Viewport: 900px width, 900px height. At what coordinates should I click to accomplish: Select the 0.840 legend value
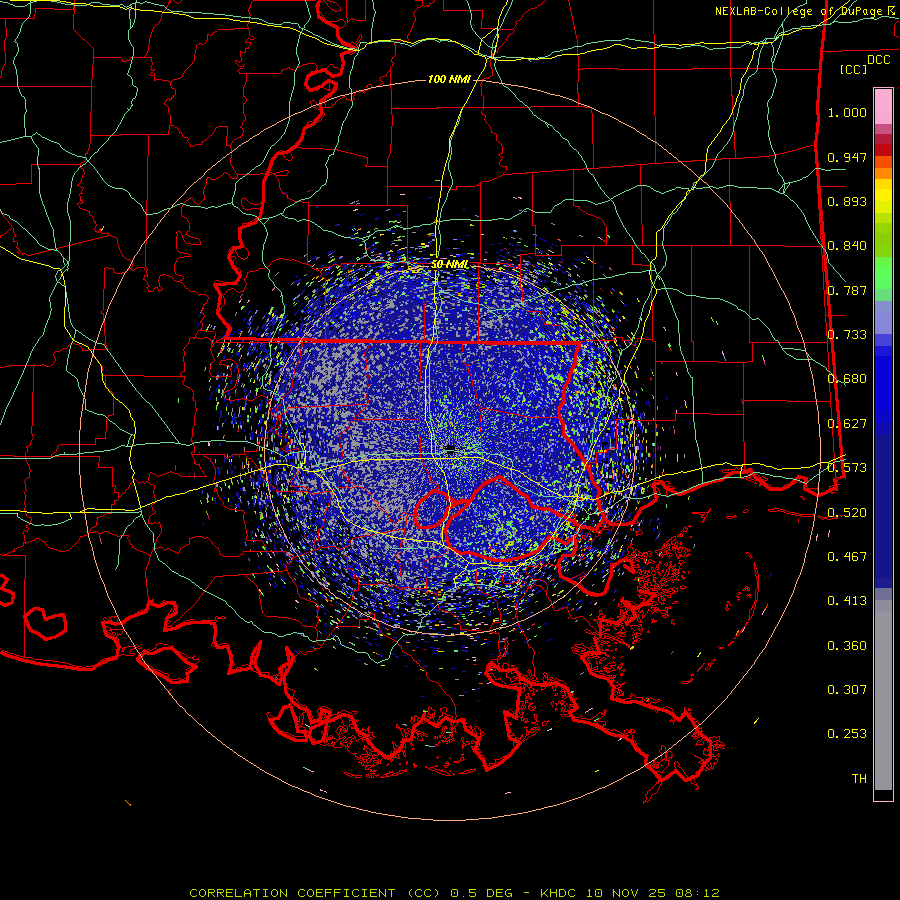pyautogui.click(x=847, y=246)
